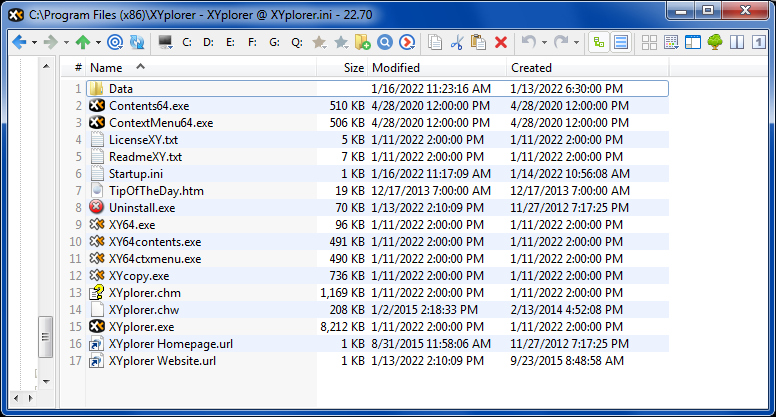The width and height of the screenshot is (776, 417).
Task: Click tree panel scroll down arrow
Action: point(46,381)
